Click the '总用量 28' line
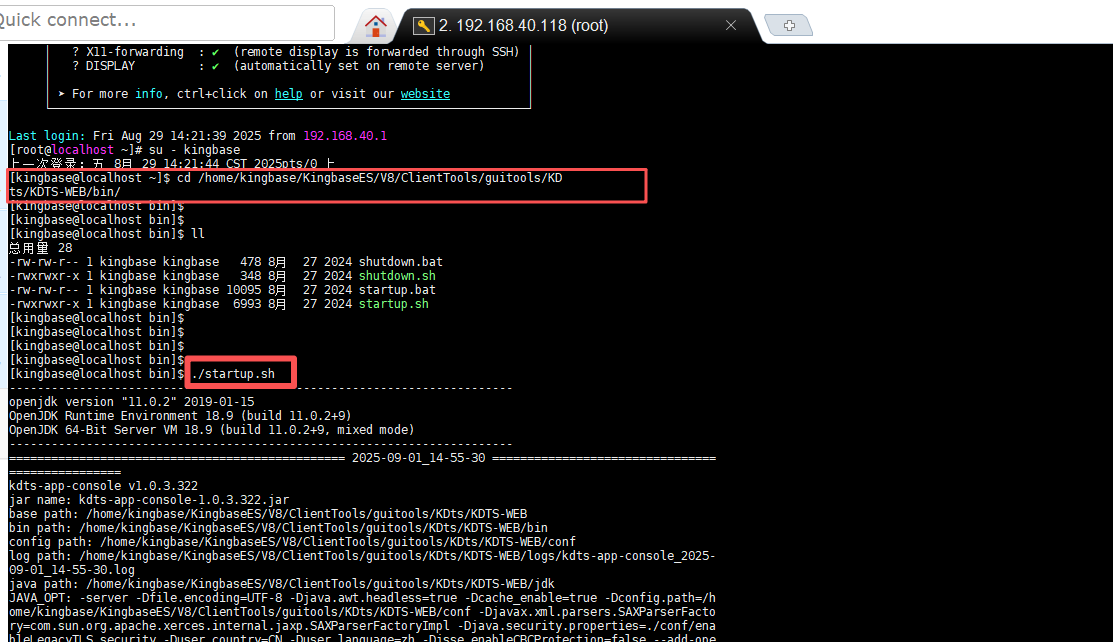The height and width of the screenshot is (642, 1113). [40, 248]
